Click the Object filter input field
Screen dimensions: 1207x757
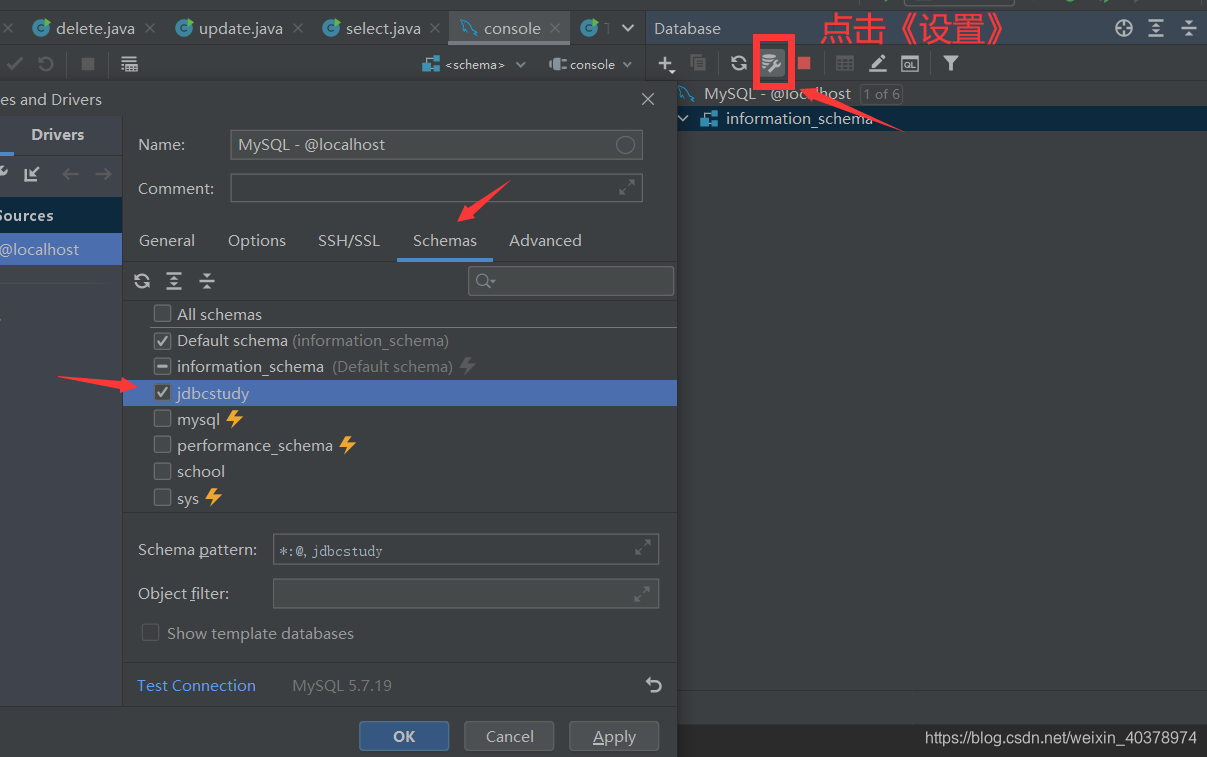pyautogui.click(x=466, y=593)
